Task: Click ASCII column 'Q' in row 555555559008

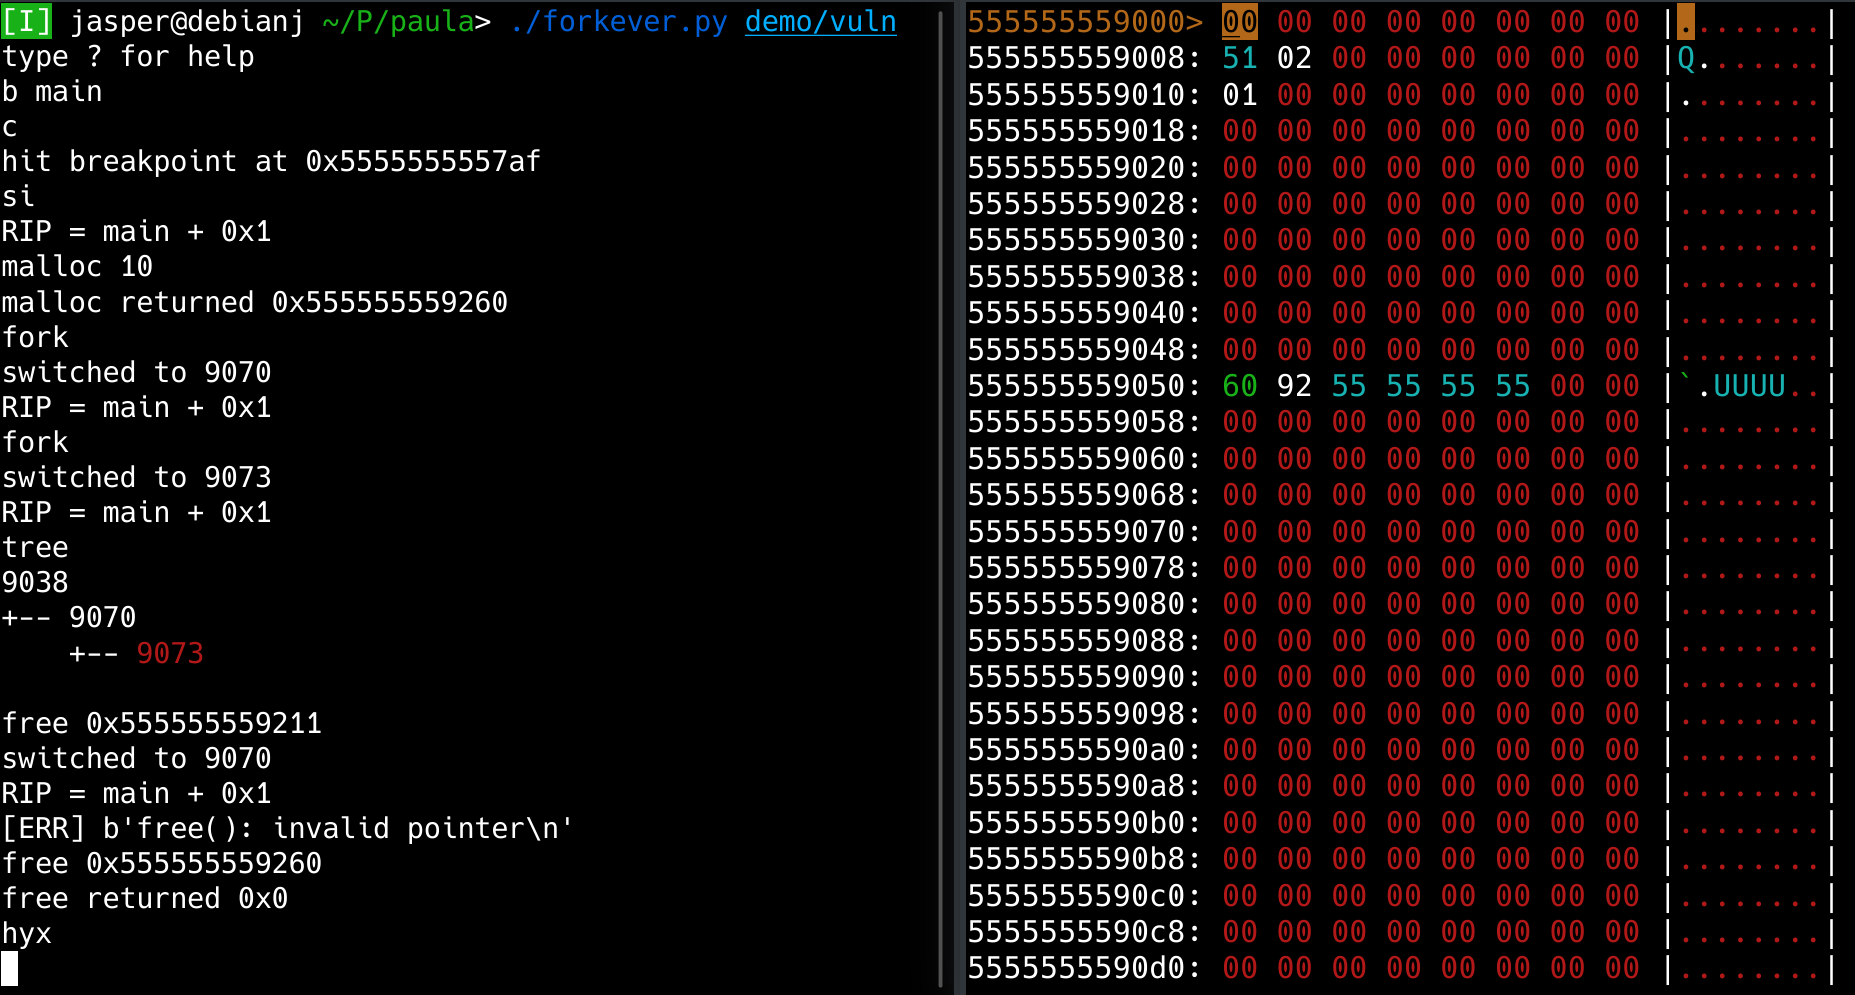Action: click(1686, 58)
